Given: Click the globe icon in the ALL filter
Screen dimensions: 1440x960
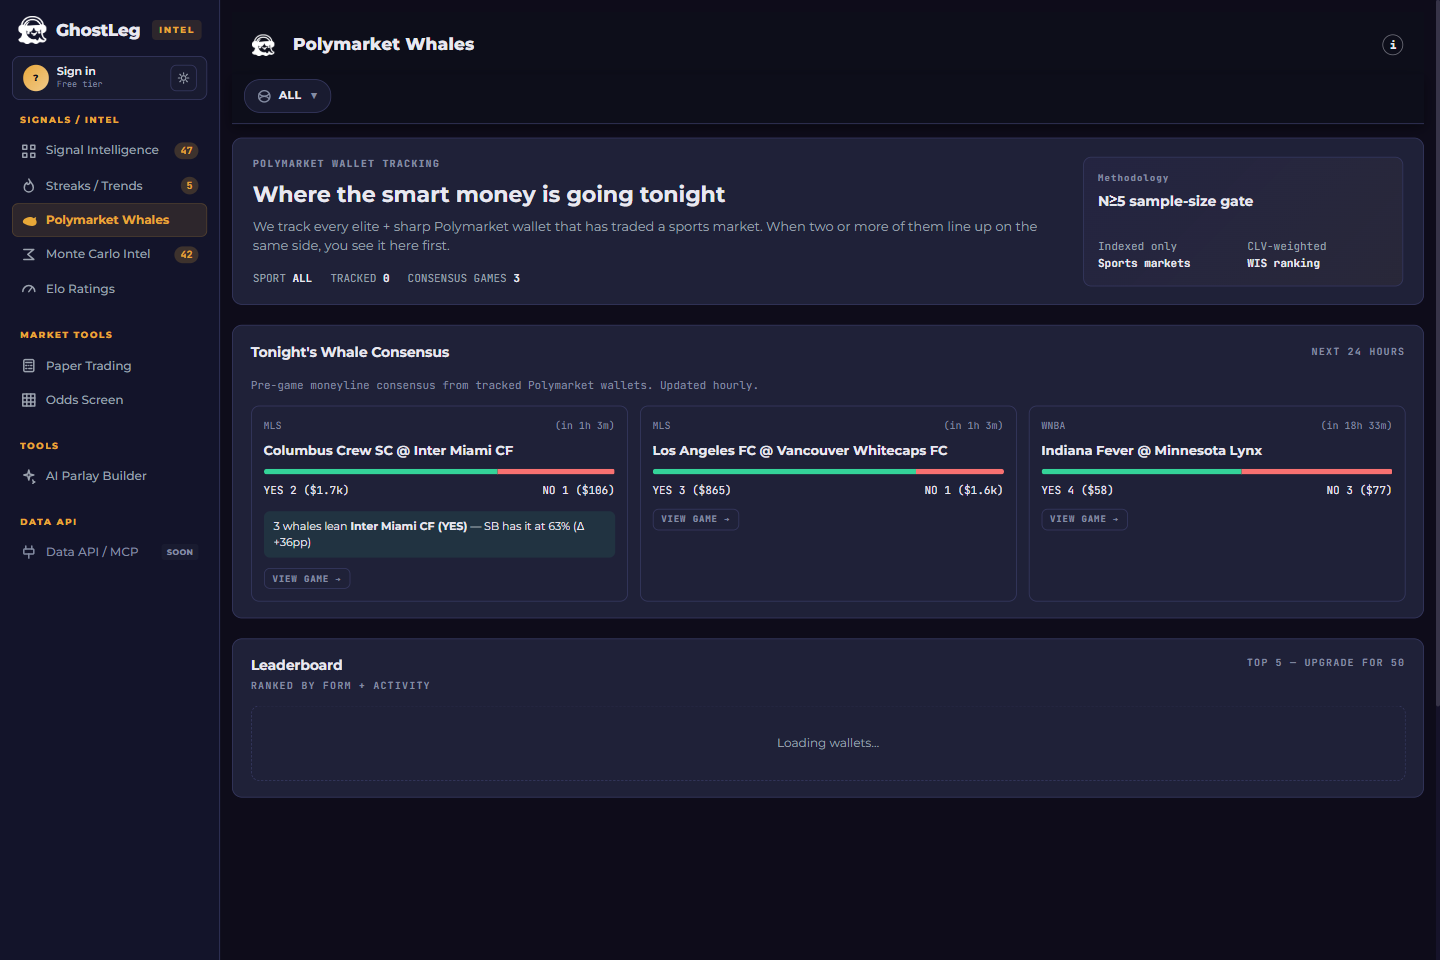Looking at the screenshot, I should 264,96.
